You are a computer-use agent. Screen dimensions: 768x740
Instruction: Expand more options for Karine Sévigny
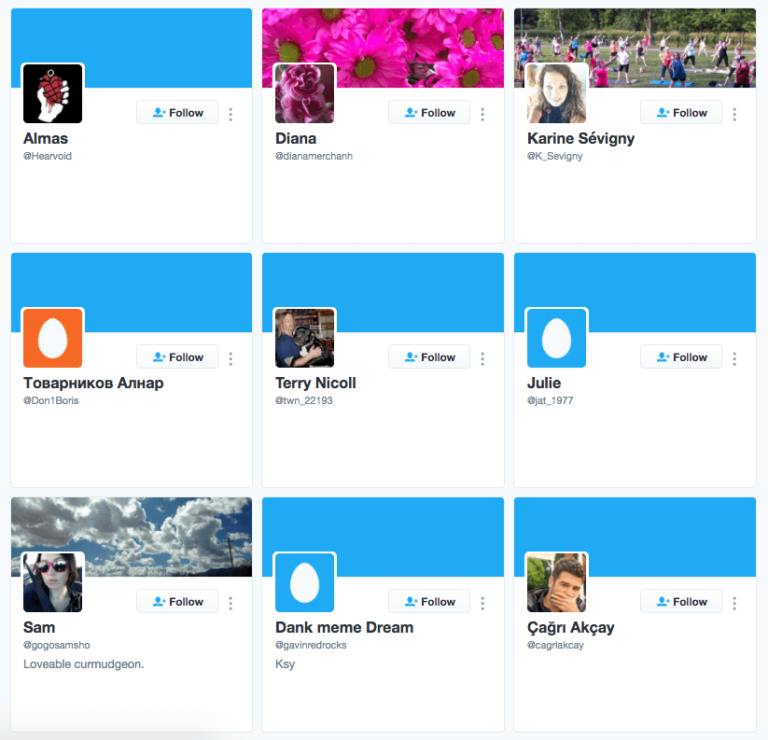[x=734, y=114]
